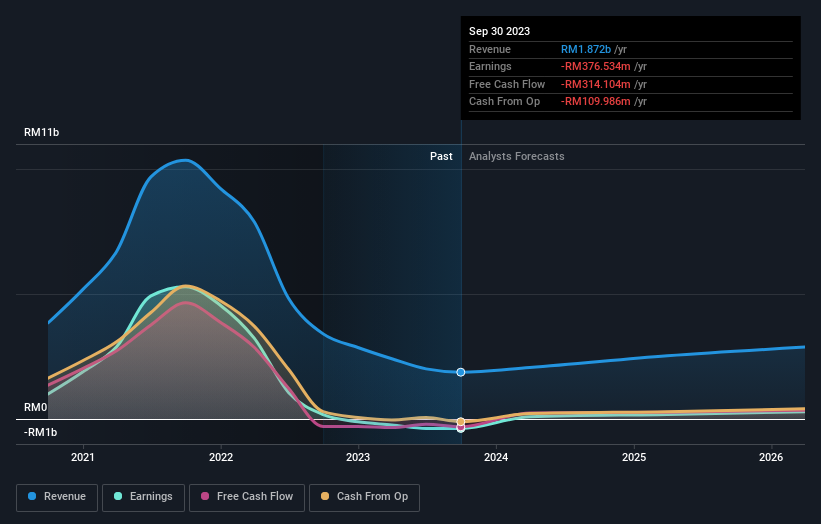Click the blue Revenue data point marker
Screen dimensions: 821x524
461,372
